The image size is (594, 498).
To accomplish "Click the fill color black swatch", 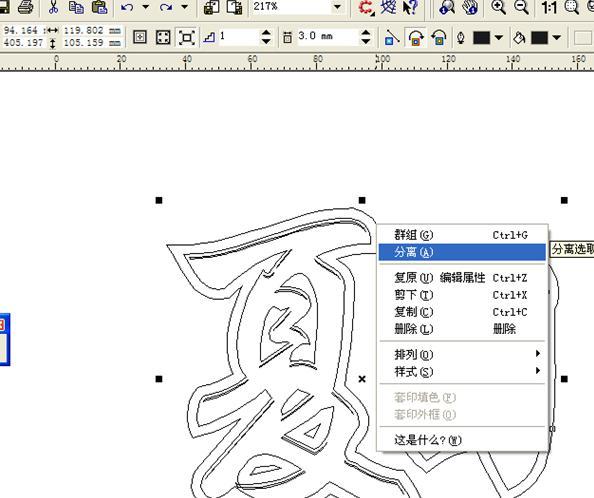I will tap(539, 37).
